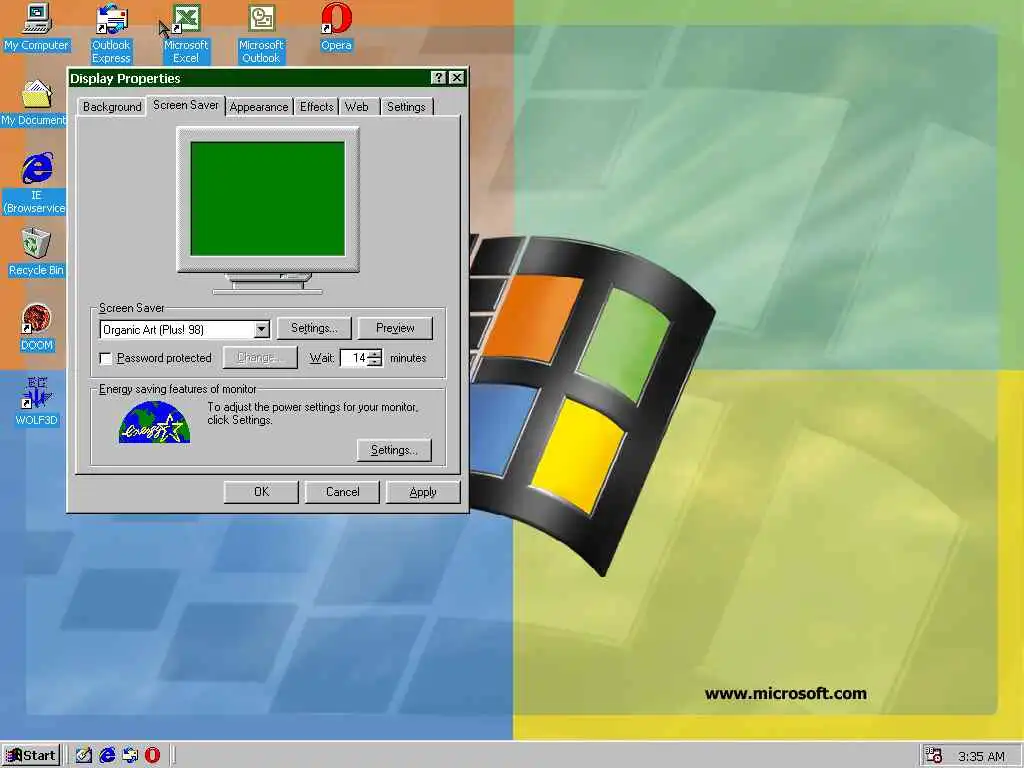Go to the Settings tab
Screen dimensions: 1024x768
click(406, 106)
